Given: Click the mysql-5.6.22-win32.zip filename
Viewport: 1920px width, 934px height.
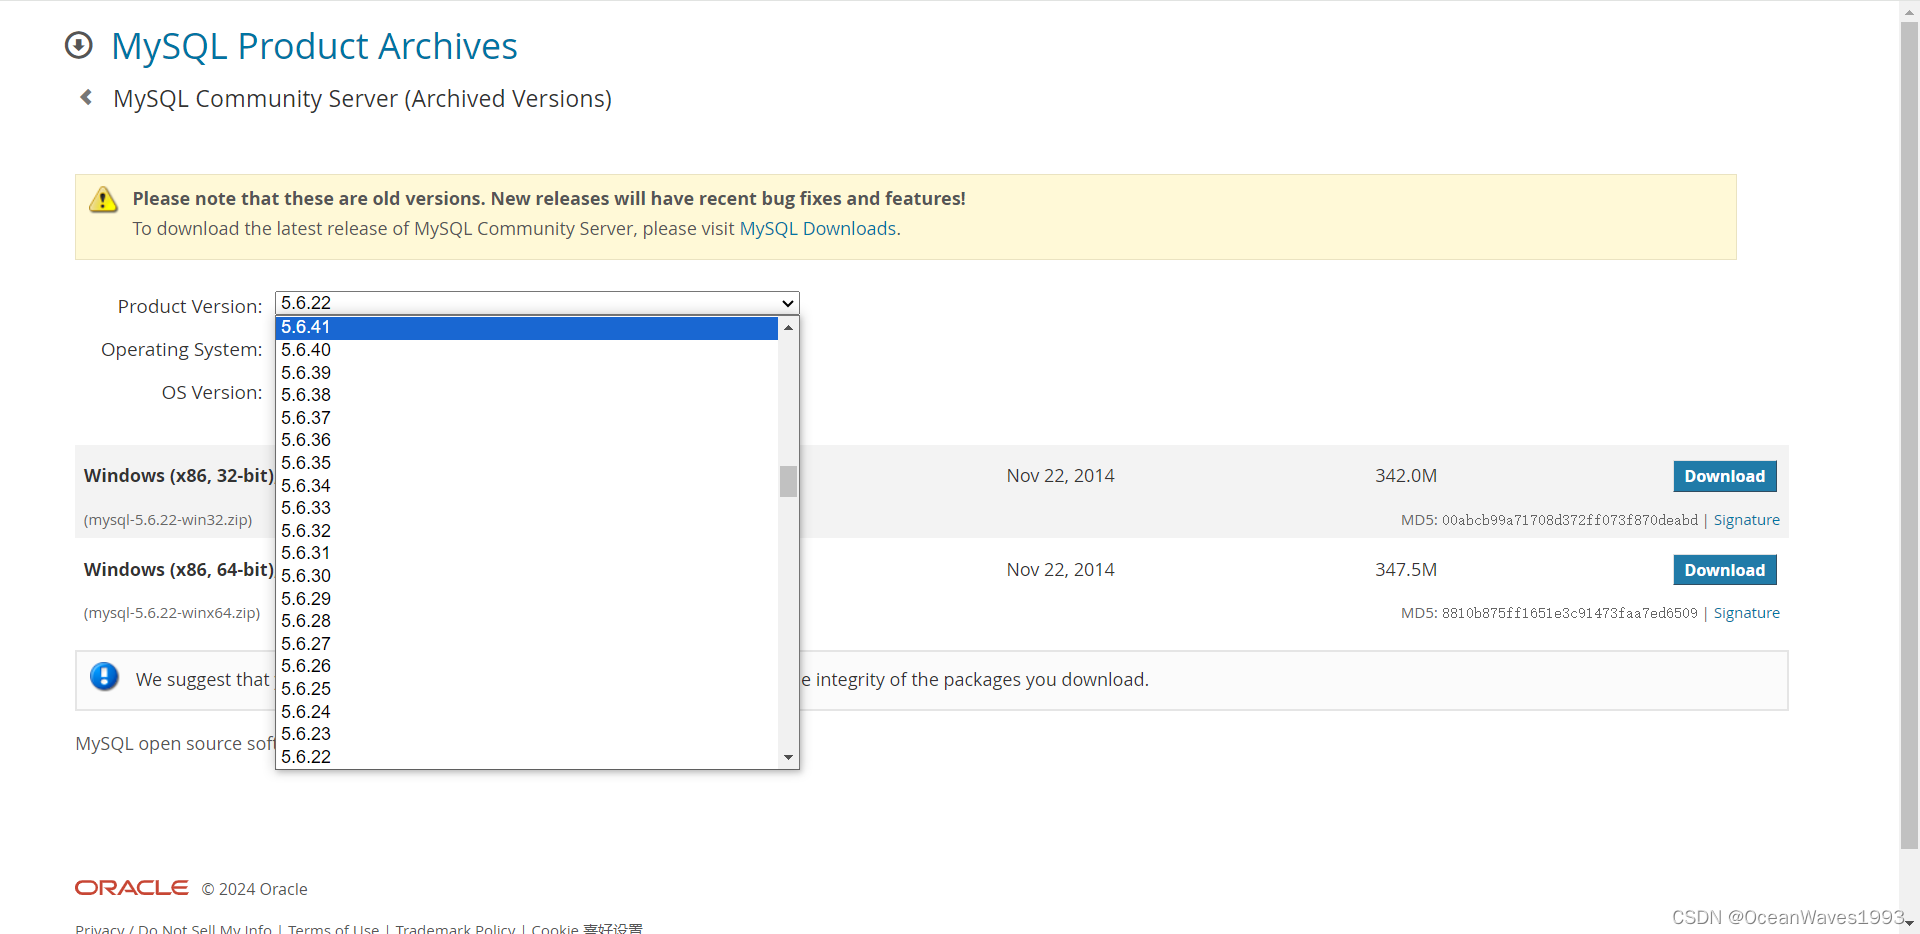Looking at the screenshot, I should coord(168,520).
